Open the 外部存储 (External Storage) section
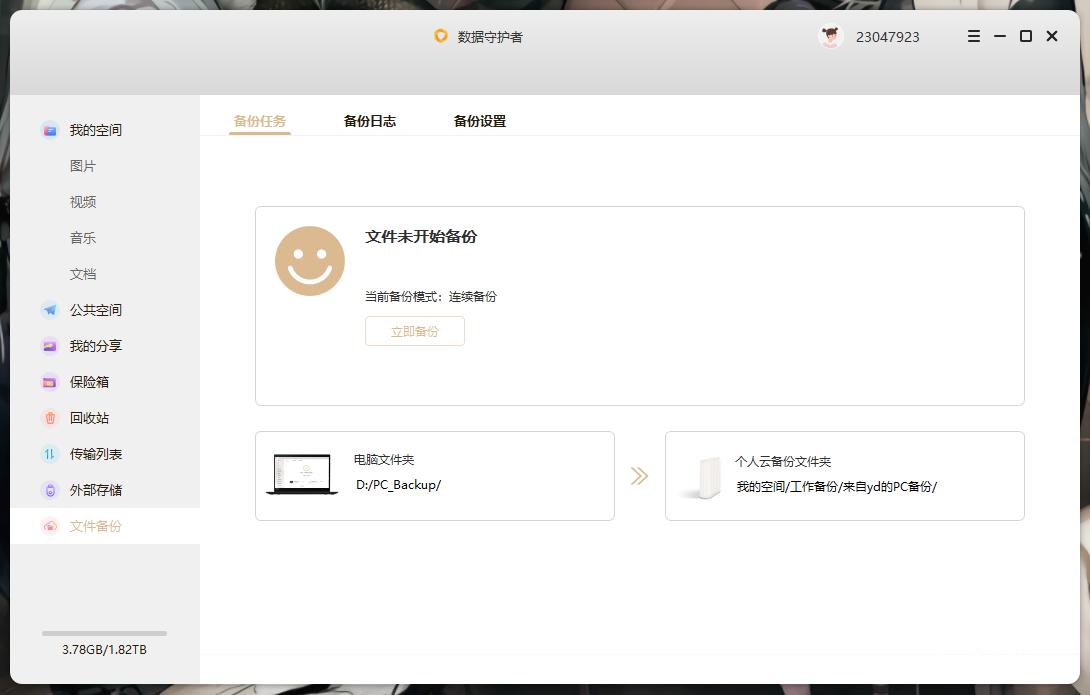The height and width of the screenshot is (695, 1090). (95, 490)
